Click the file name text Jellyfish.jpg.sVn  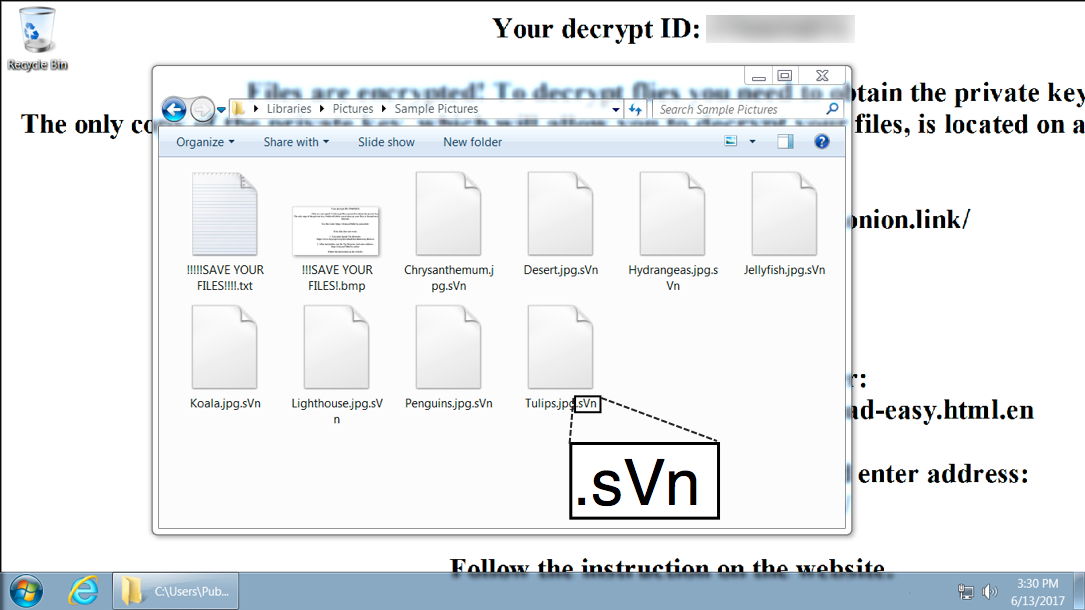[785, 270]
